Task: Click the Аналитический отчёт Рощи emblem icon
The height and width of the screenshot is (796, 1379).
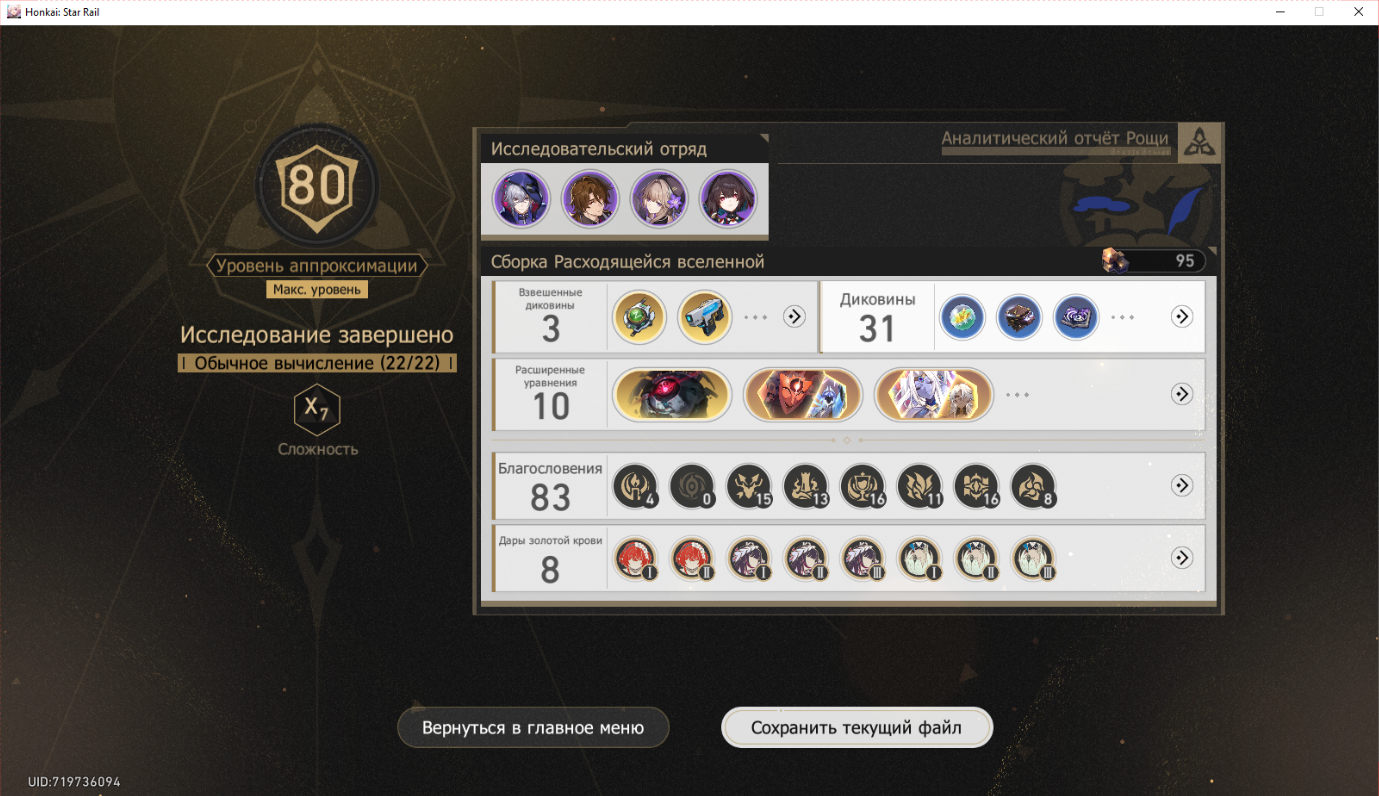Action: (1199, 144)
